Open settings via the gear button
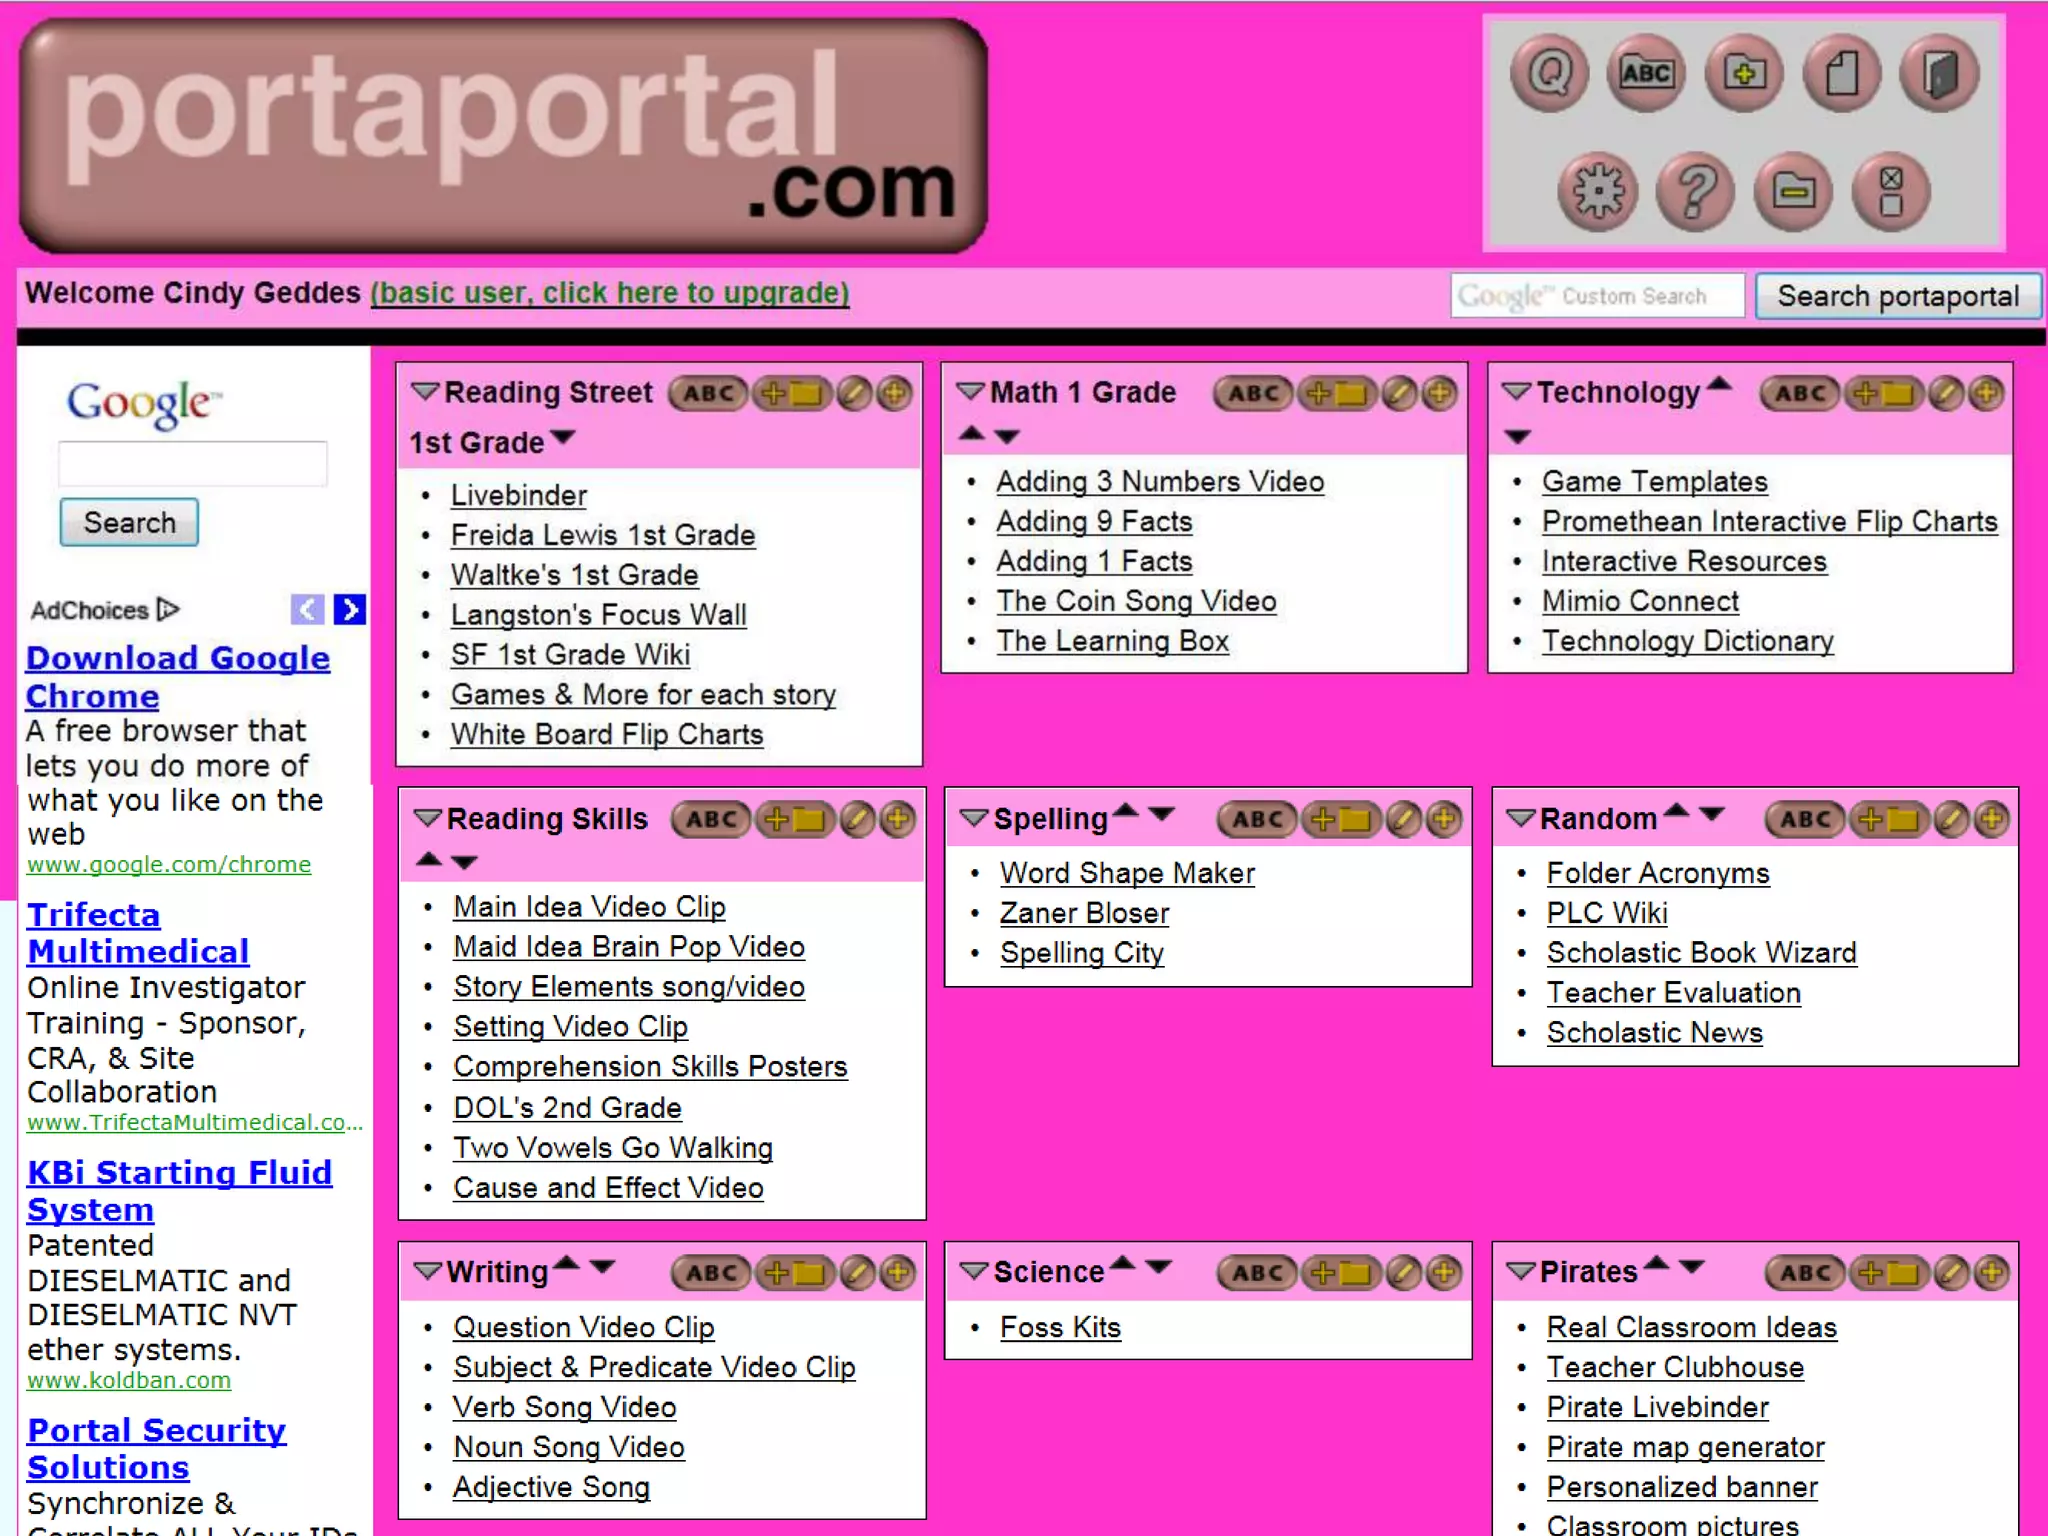2048x1536 pixels. [1597, 190]
